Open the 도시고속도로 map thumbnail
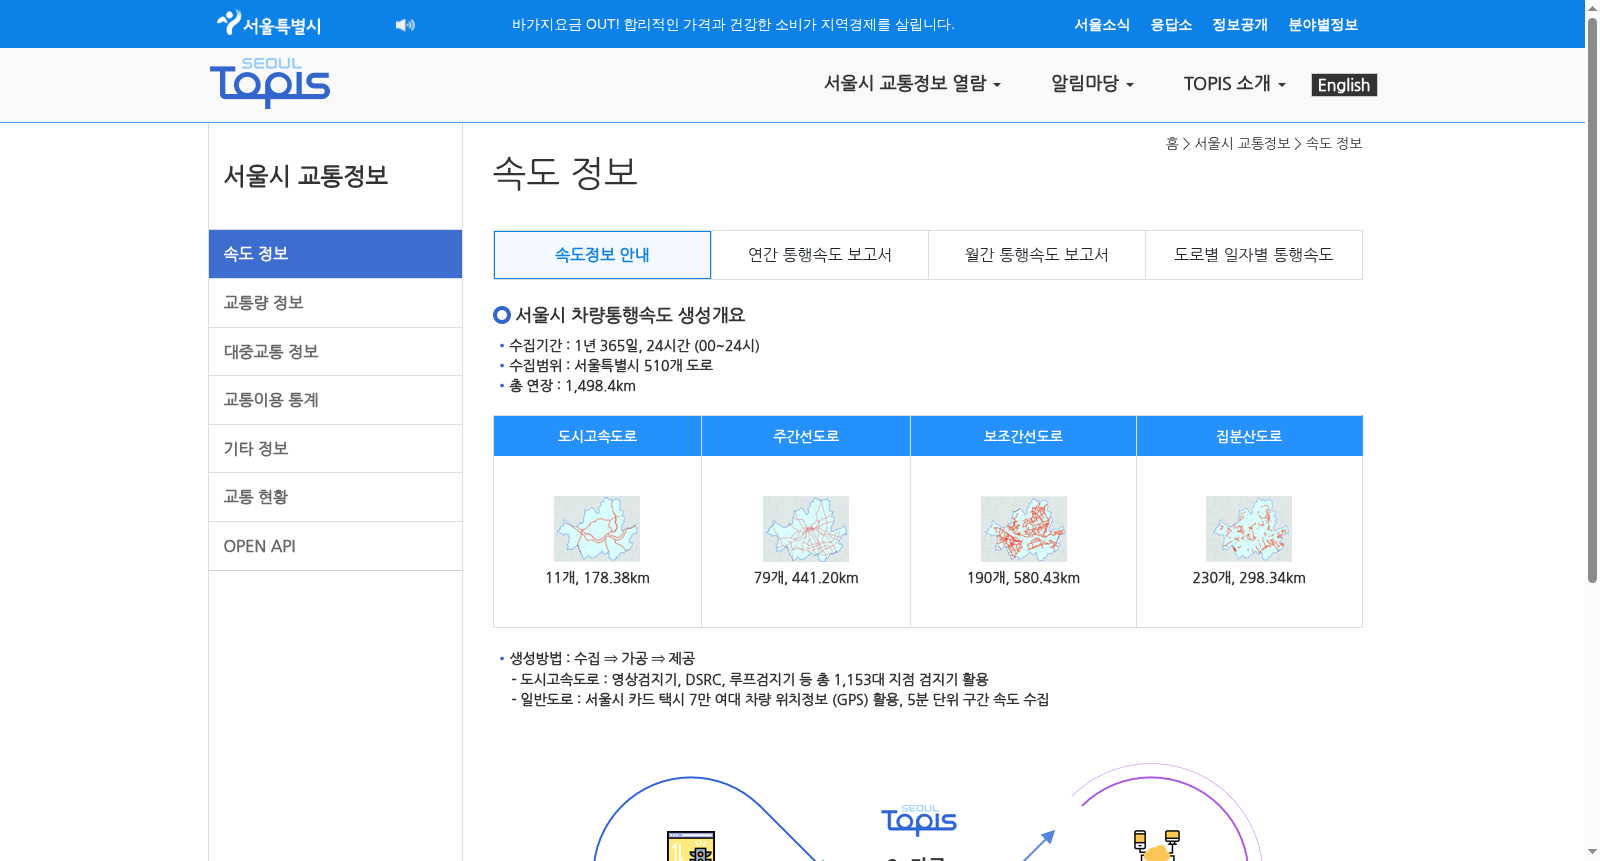 597,529
